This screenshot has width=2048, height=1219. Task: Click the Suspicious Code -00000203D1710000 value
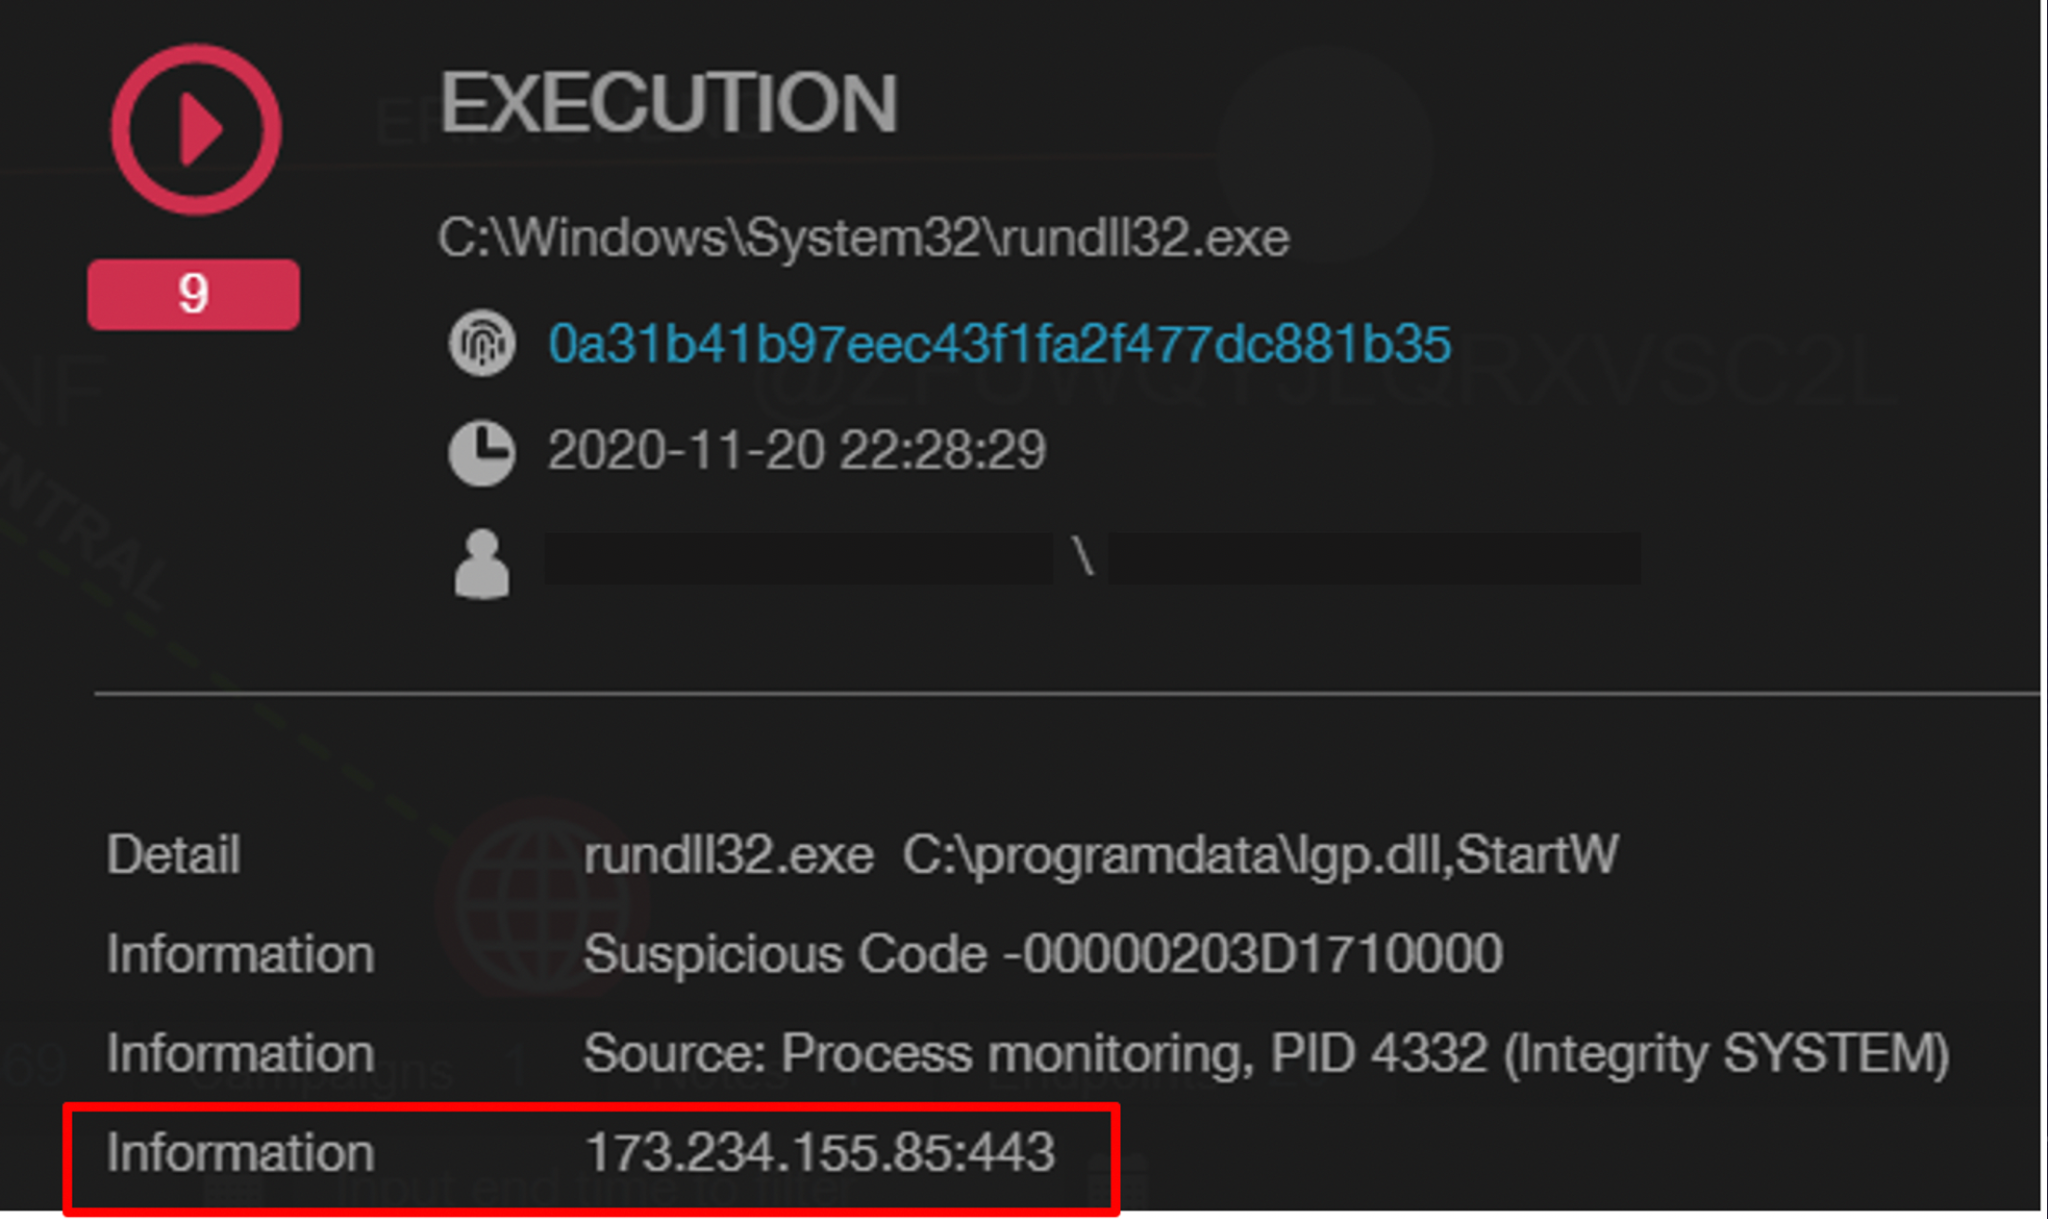pos(1042,953)
